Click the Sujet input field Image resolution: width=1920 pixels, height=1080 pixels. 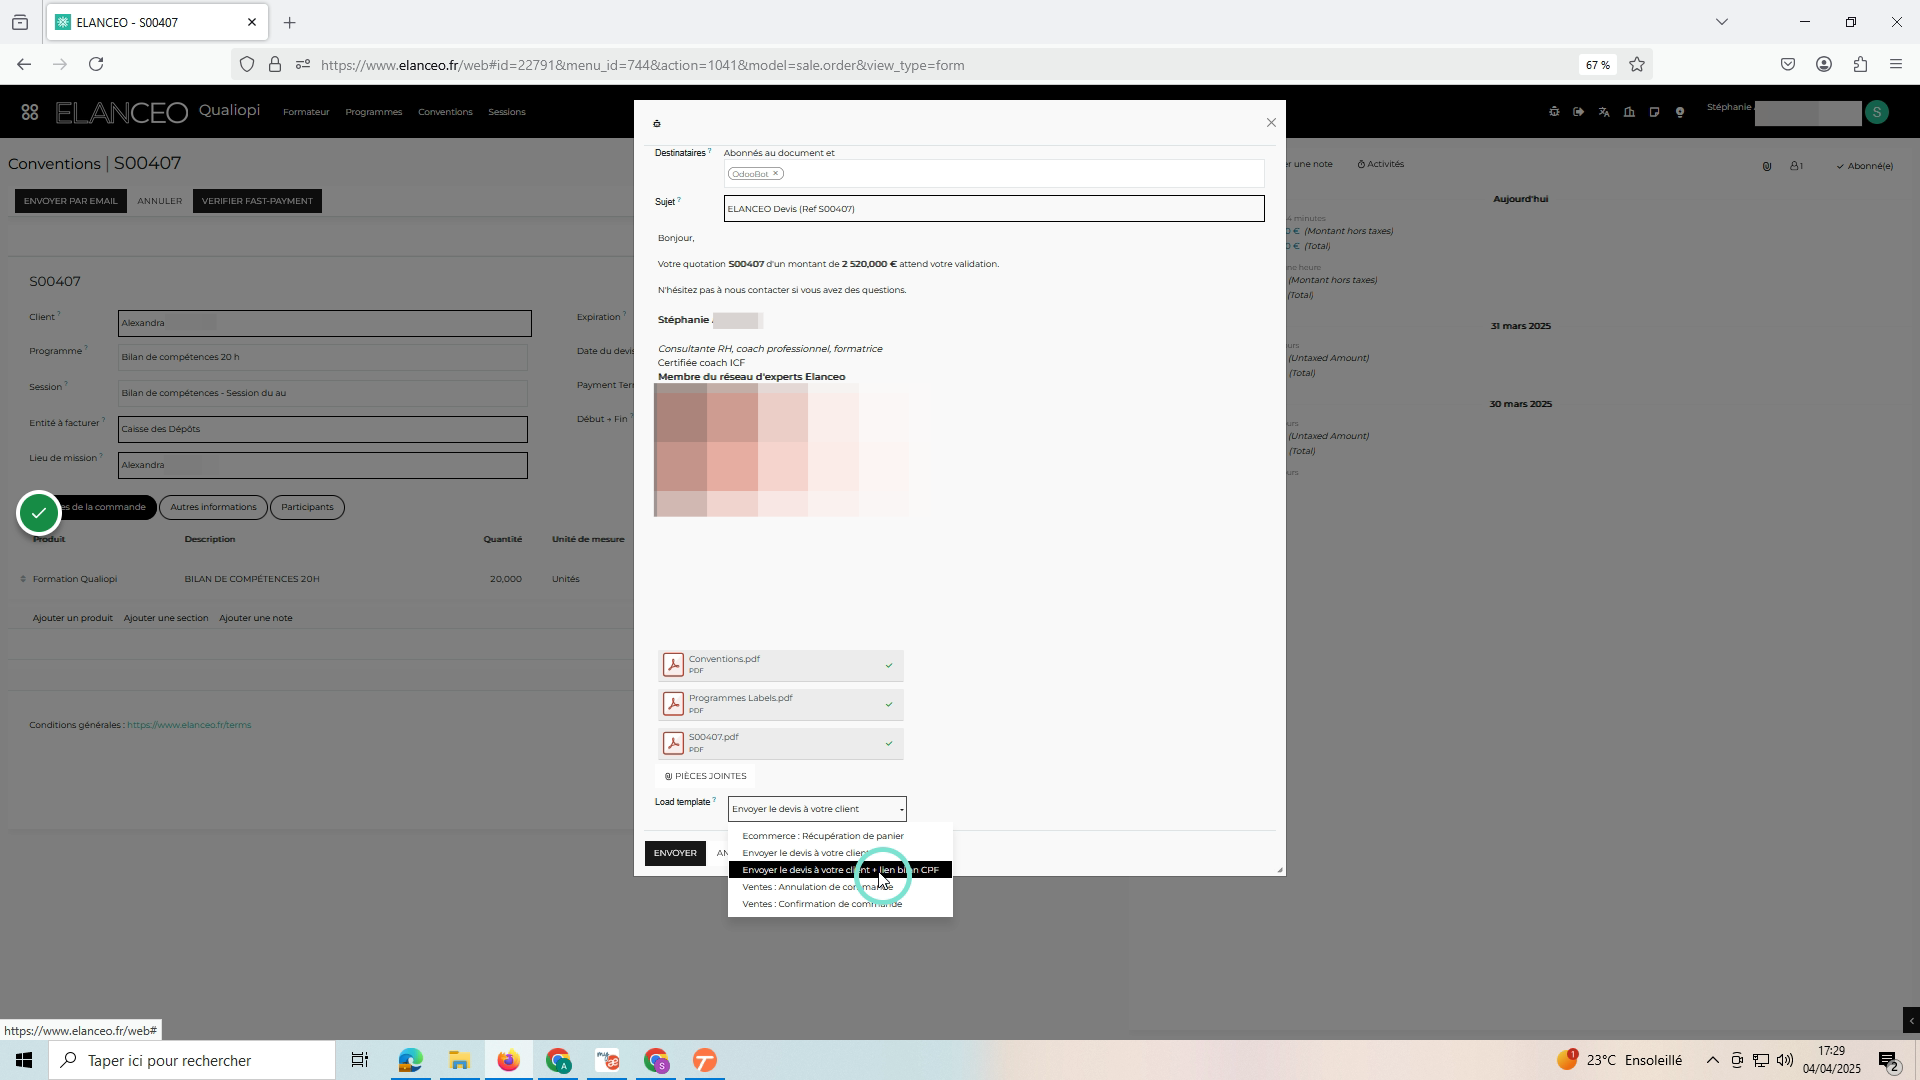pos(994,209)
